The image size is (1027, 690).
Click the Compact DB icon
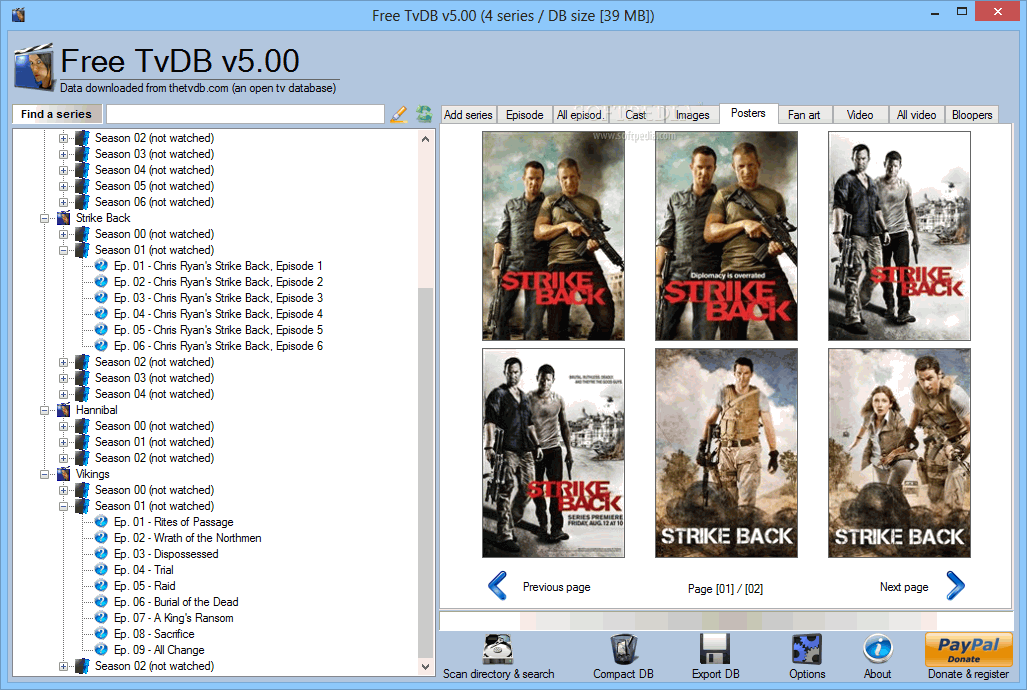[x=624, y=649]
